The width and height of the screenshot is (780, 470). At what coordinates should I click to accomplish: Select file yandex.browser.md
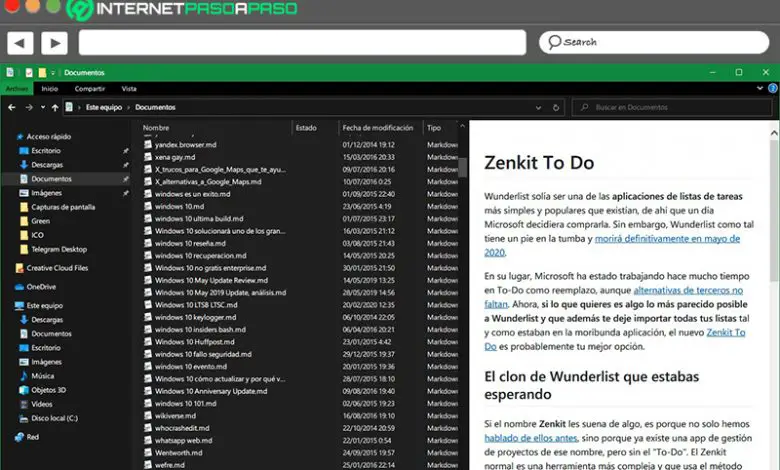click(x=186, y=145)
